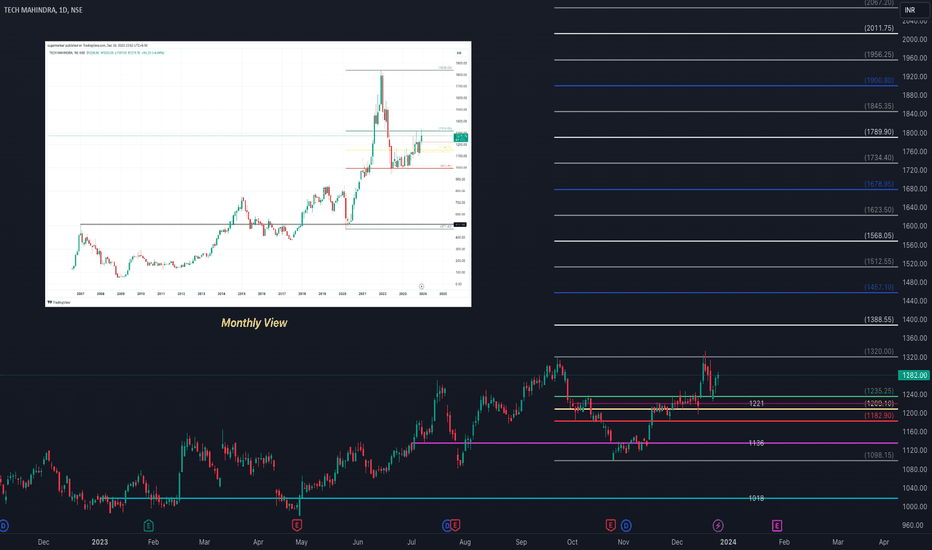The width and height of the screenshot is (932, 550).
Task: Open the red earnings E marker near May
Action: (x=297, y=525)
